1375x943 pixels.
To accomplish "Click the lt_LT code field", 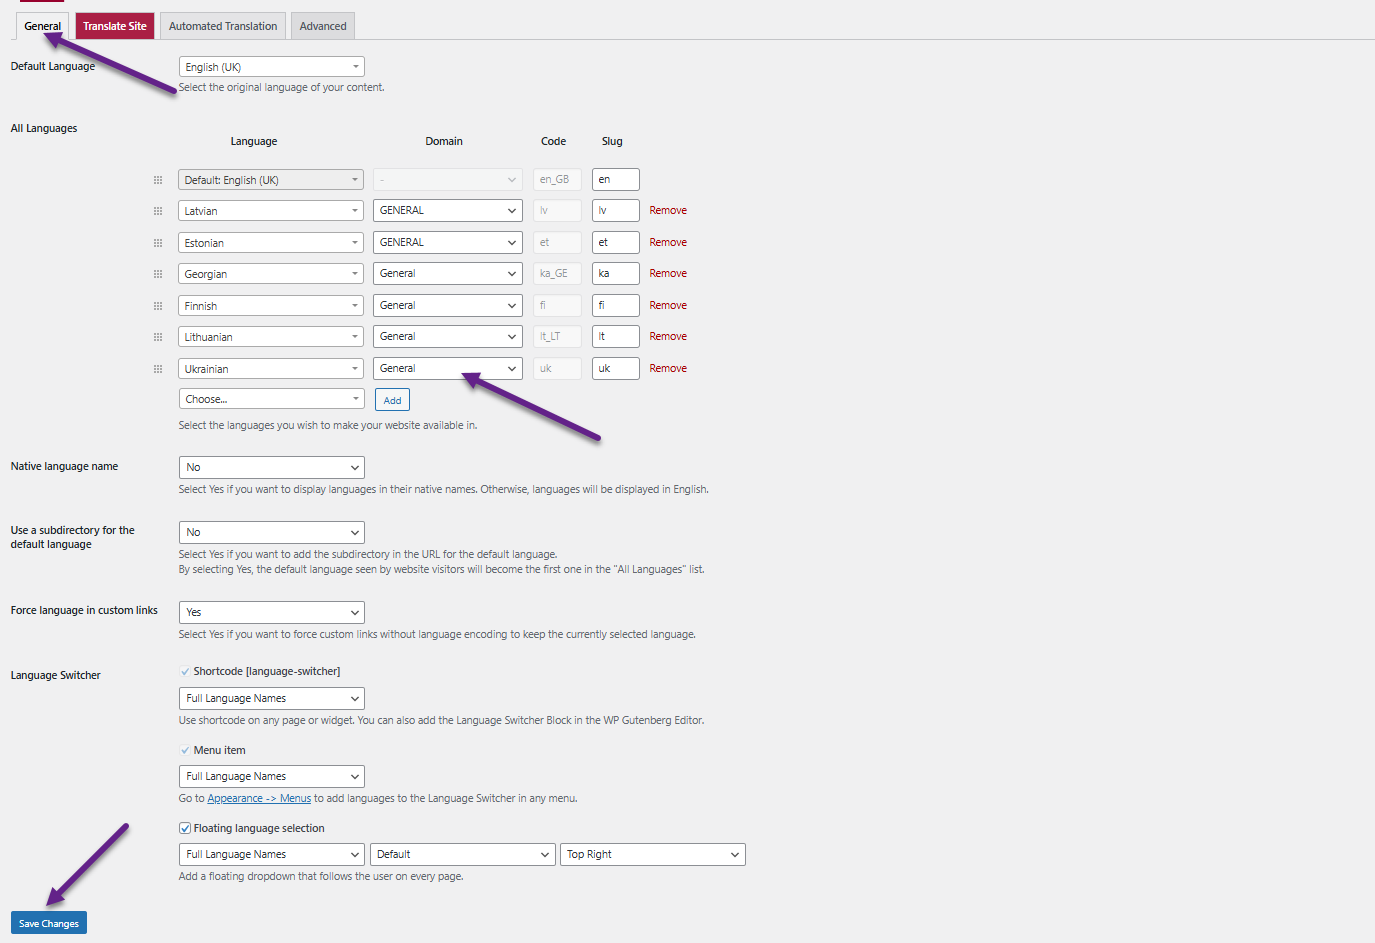I will 557,336.
